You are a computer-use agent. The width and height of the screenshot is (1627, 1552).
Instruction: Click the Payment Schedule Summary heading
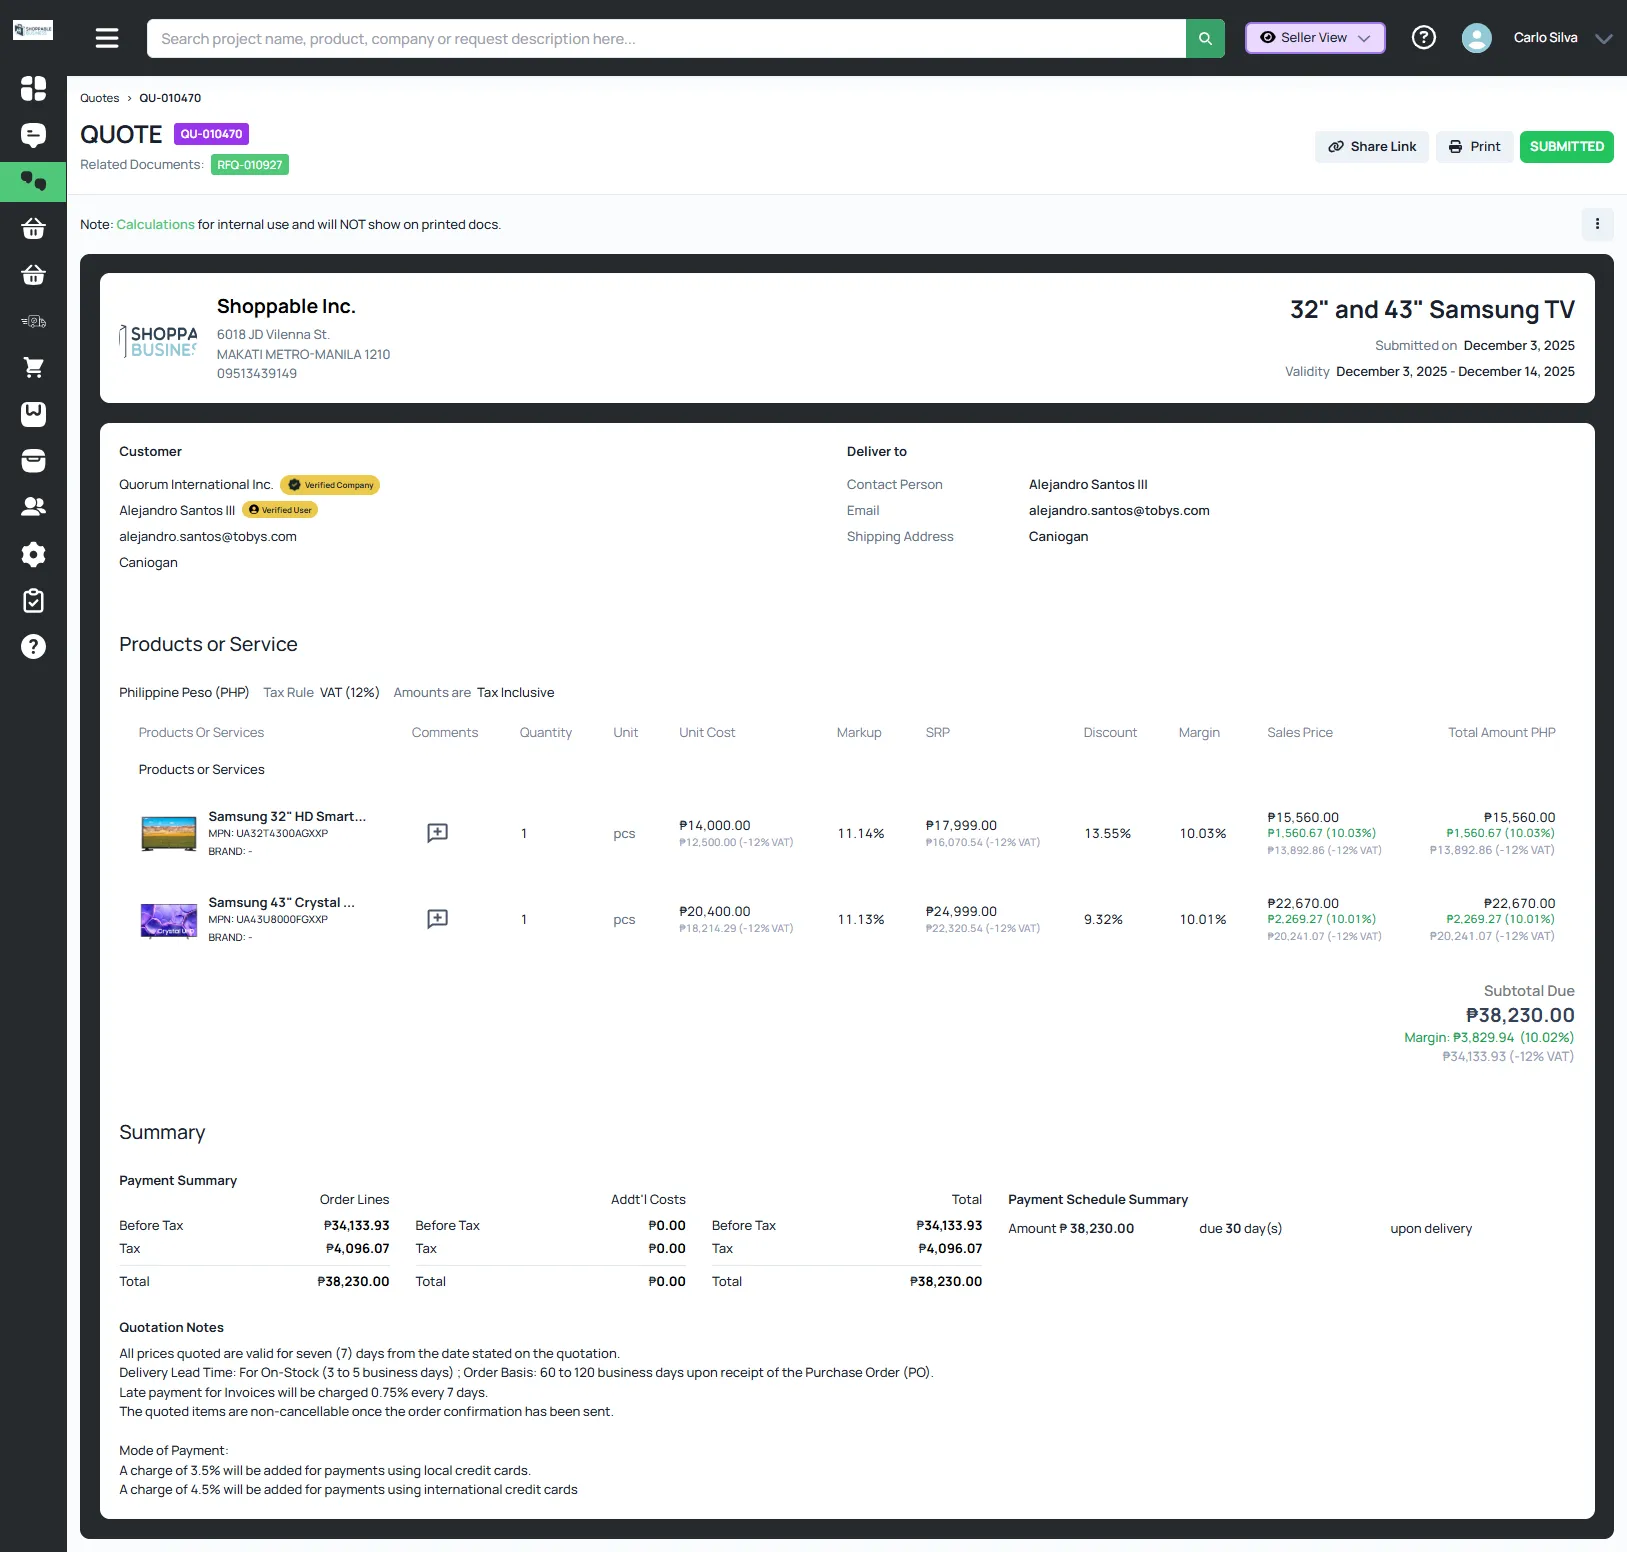[1097, 1199]
